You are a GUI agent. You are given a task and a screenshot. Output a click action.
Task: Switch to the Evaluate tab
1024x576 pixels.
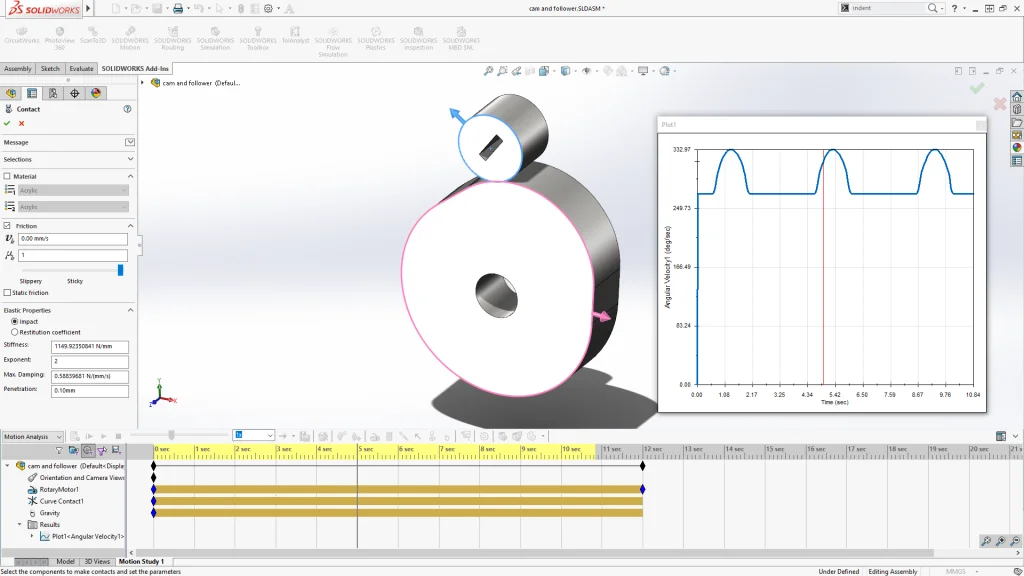click(81, 69)
